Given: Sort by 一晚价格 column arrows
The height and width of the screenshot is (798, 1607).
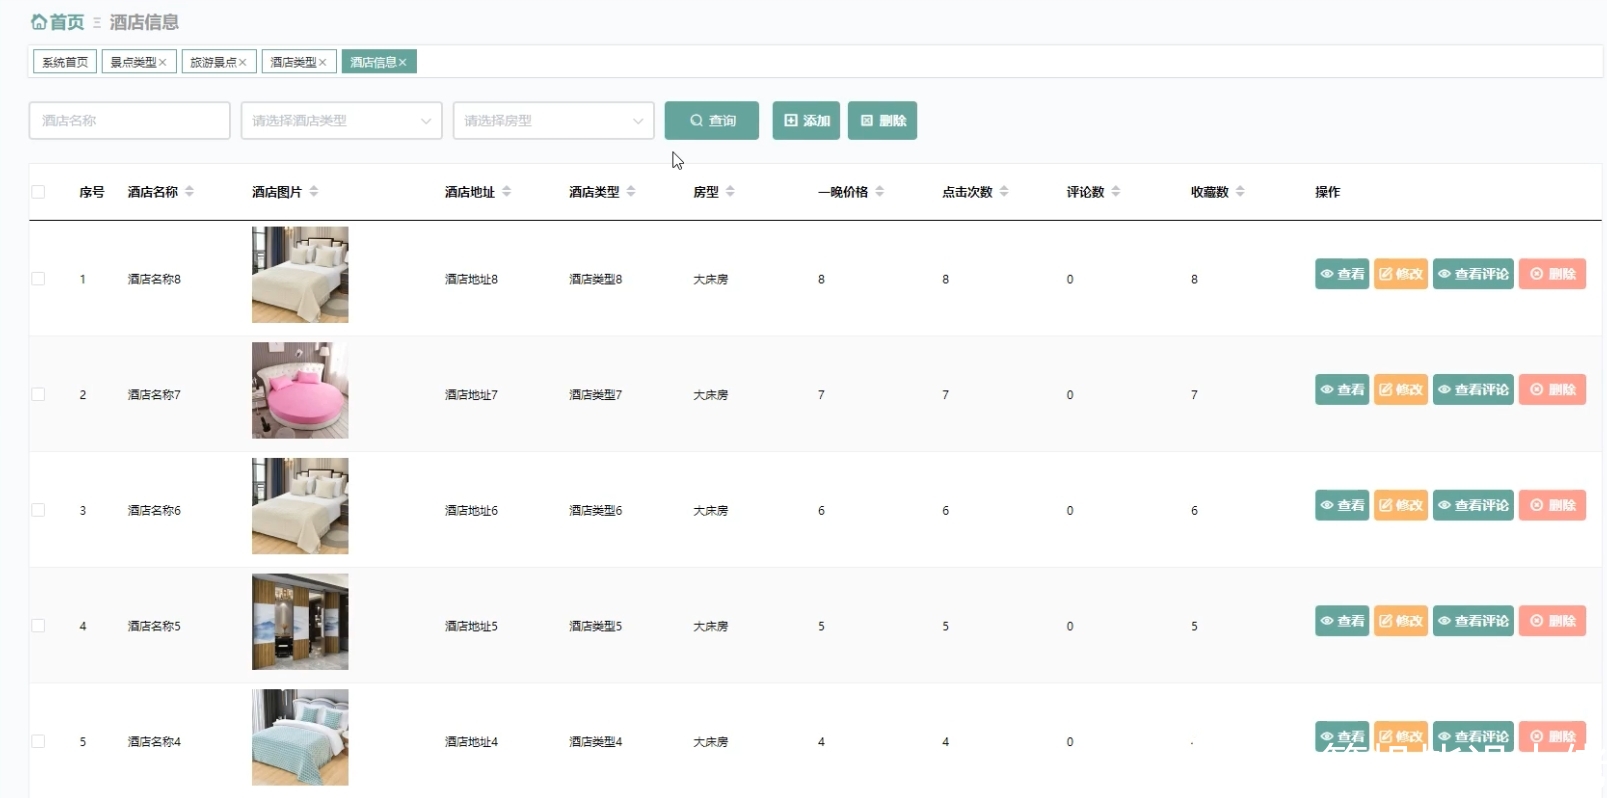Looking at the screenshot, I should pos(879,191).
